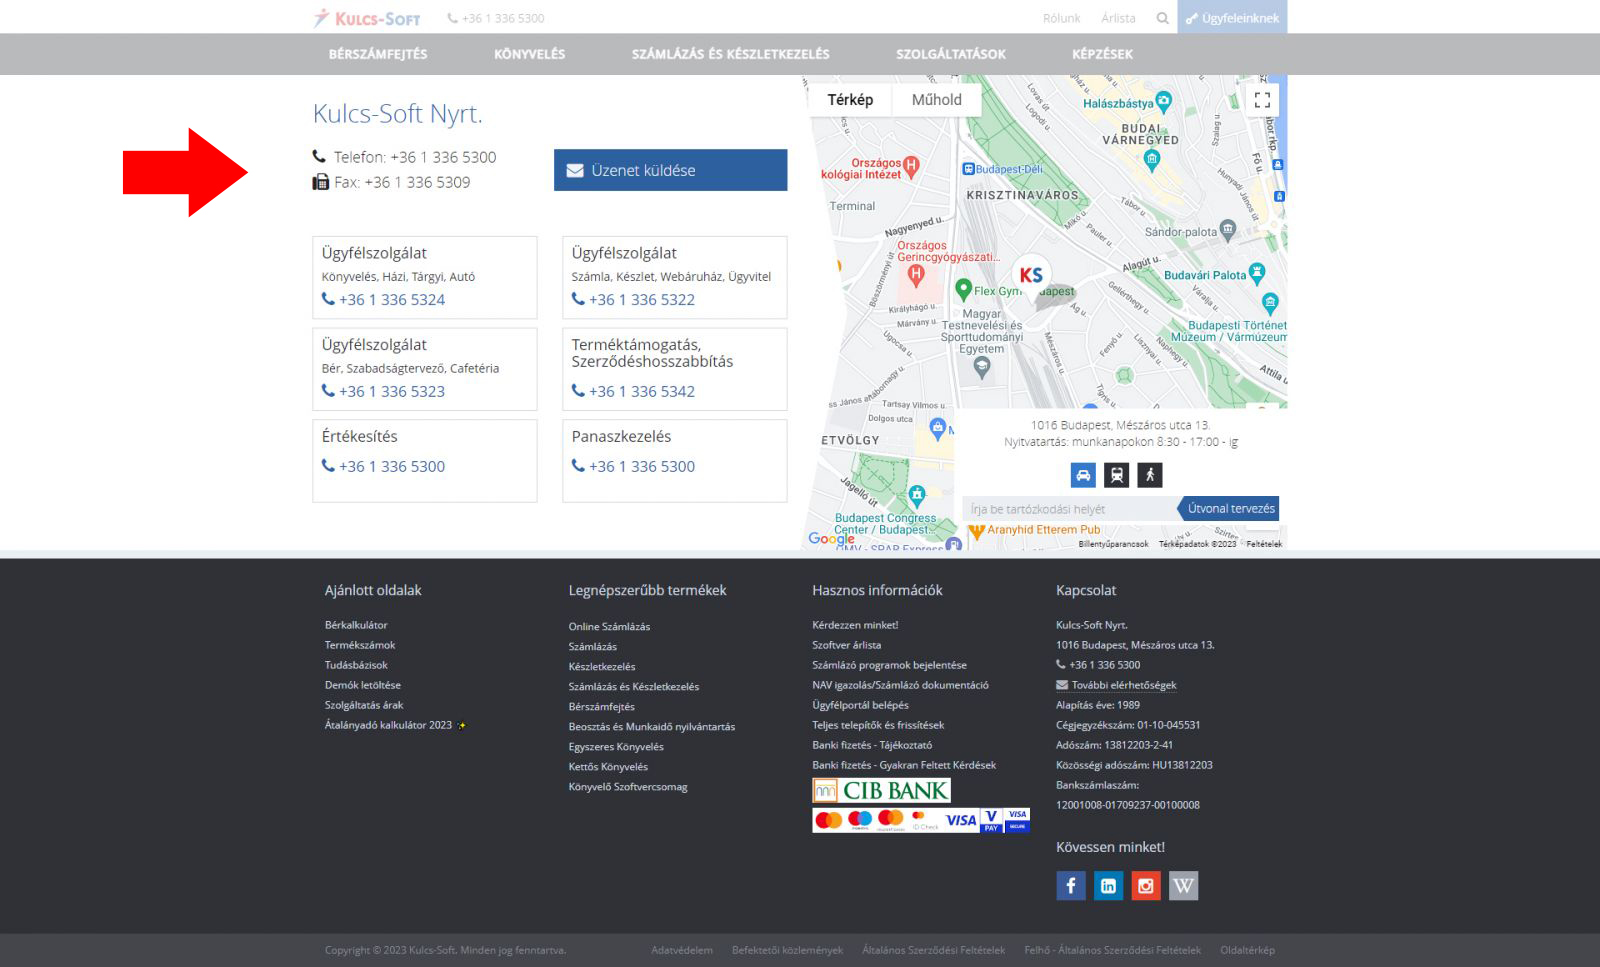Image resolution: width=1600 pixels, height=967 pixels.
Task: Click the Budavári Palota map pin
Action: 1257,273
